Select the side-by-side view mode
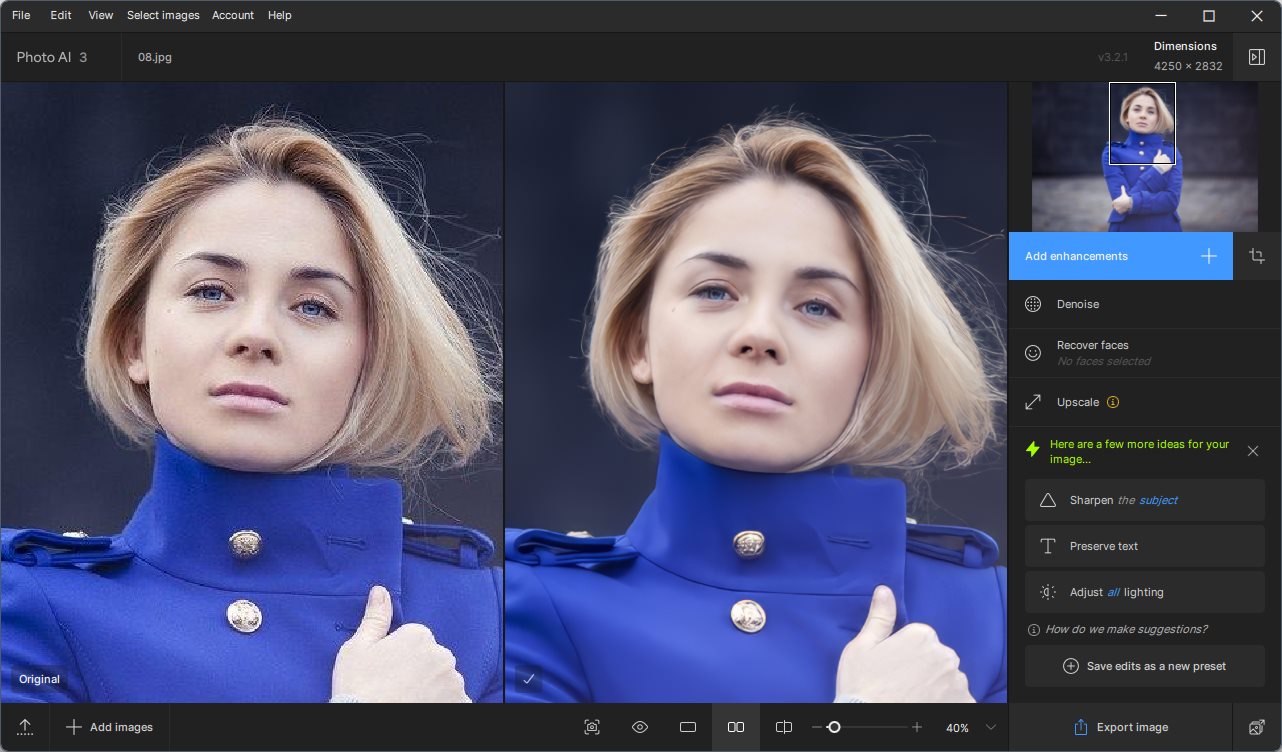This screenshot has width=1282, height=752. 736,727
